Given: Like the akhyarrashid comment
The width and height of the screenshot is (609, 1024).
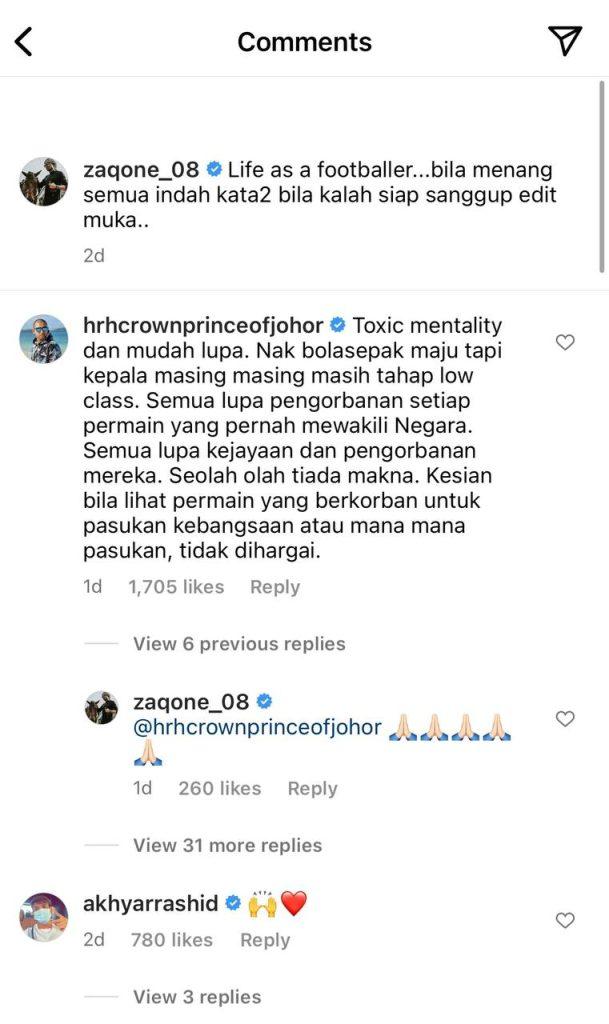Looking at the screenshot, I should point(565,920).
